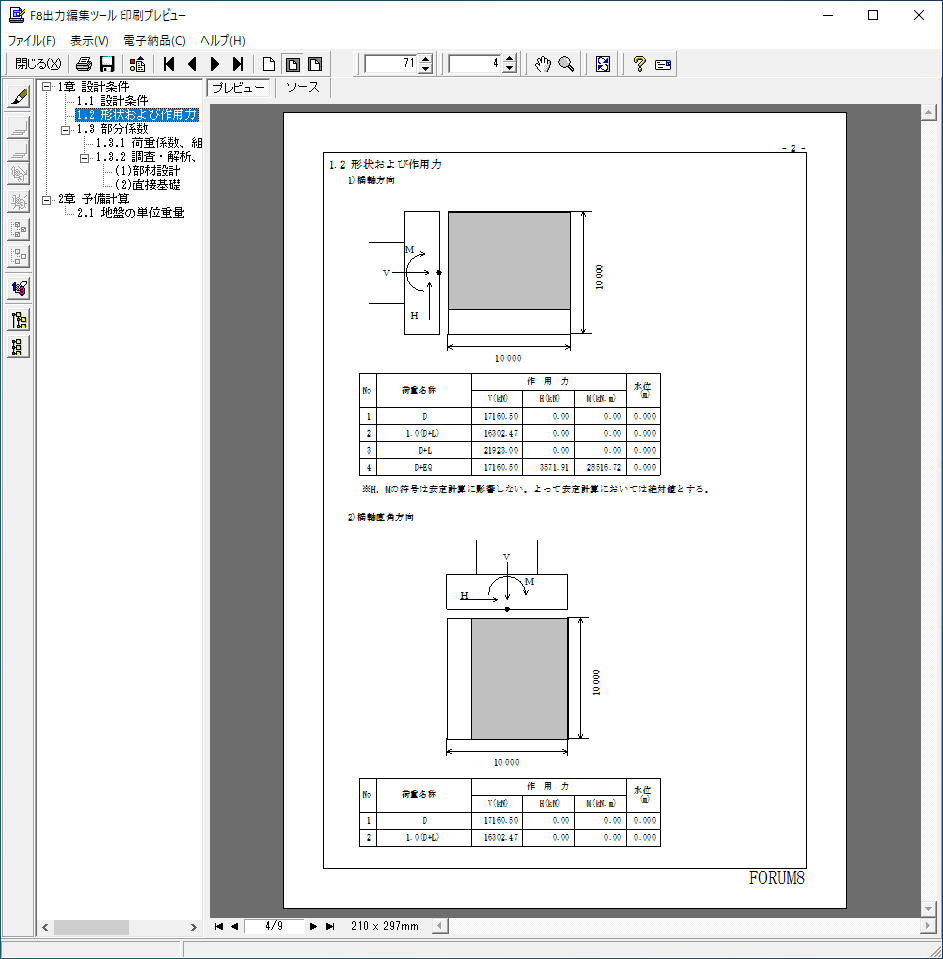The image size is (943, 959).
Task: Go to first page in bottom bar
Action: pyautogui.click(x=218, y=927)
